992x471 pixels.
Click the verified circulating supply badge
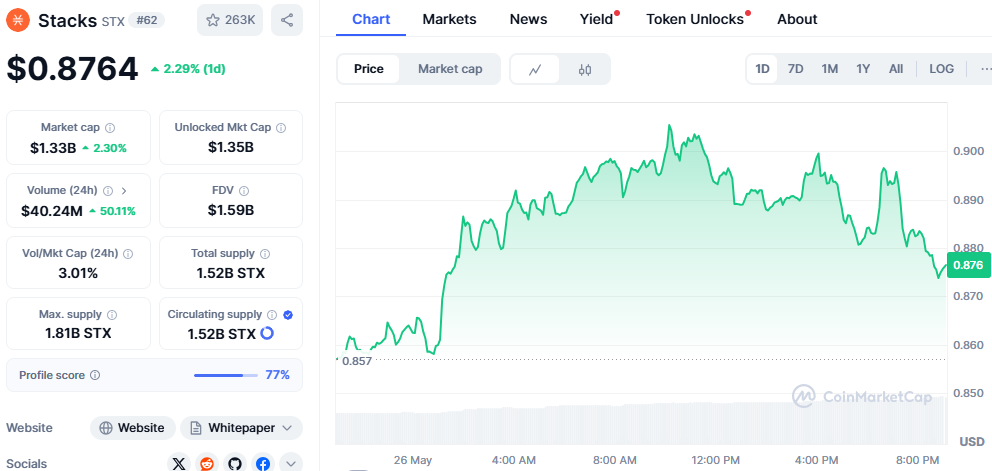tap(288, 315)
